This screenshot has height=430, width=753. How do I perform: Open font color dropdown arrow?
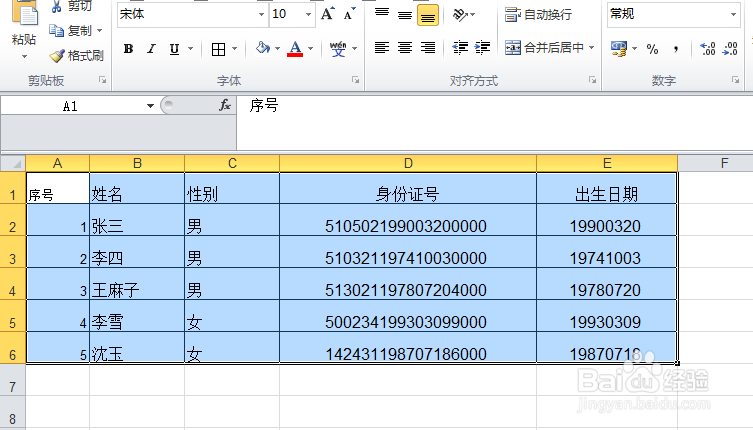(x=310, y=49)
